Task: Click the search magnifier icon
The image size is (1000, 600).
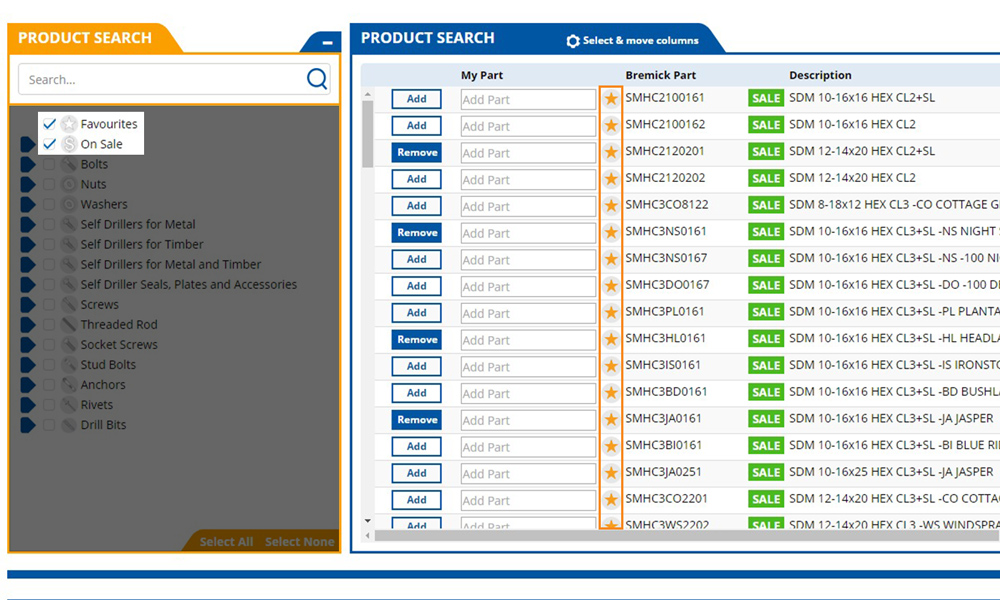Action: tap(317, 79)
